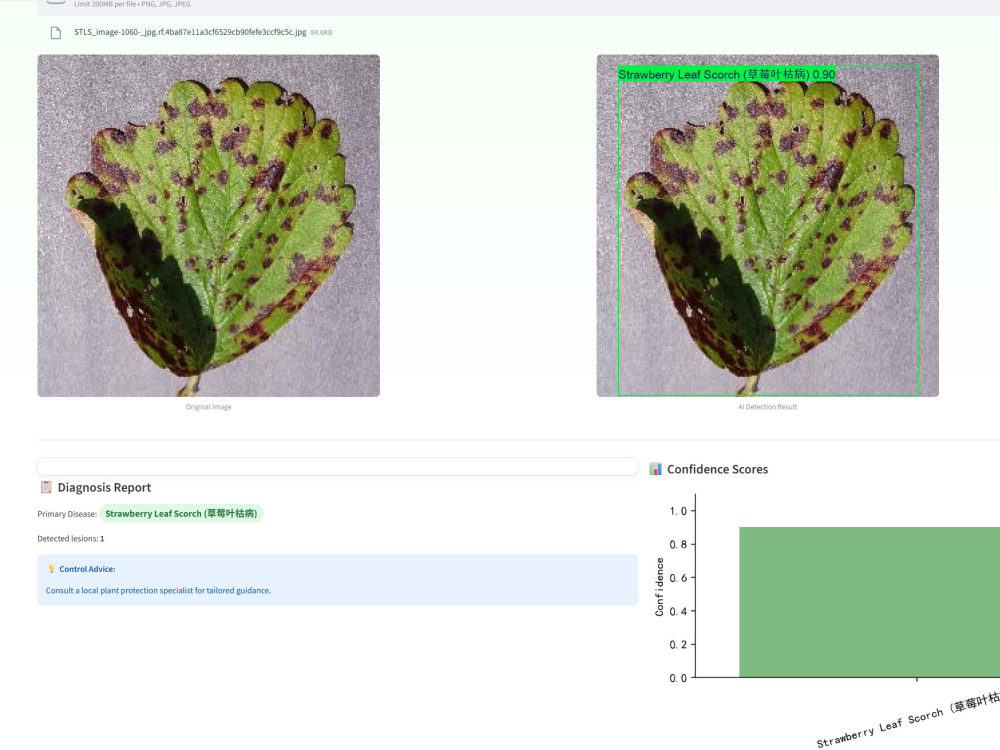Click the uploaded file document icon
This screenshot has height=750, width=1000.
pyautogui.click(x=55, y=33)
